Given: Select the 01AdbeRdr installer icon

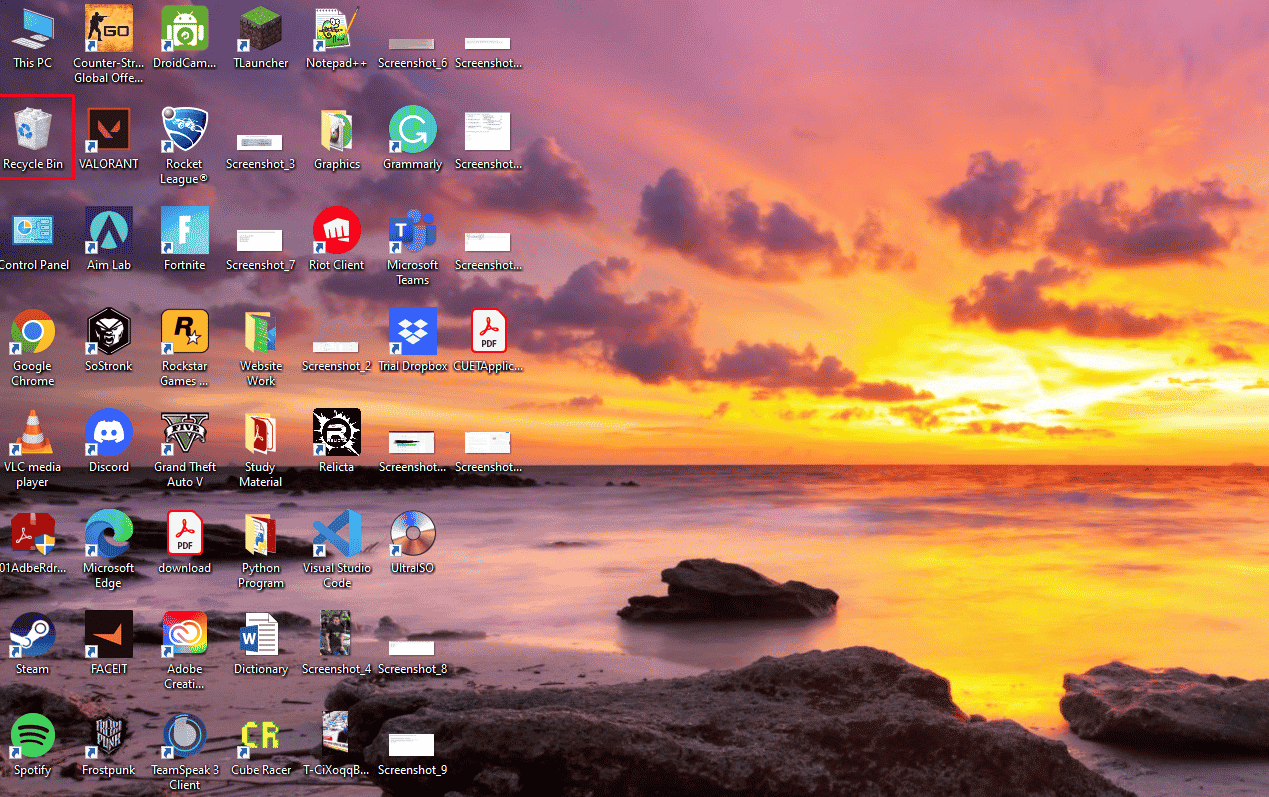Looking at the screenshot, I should pos(32,534).
